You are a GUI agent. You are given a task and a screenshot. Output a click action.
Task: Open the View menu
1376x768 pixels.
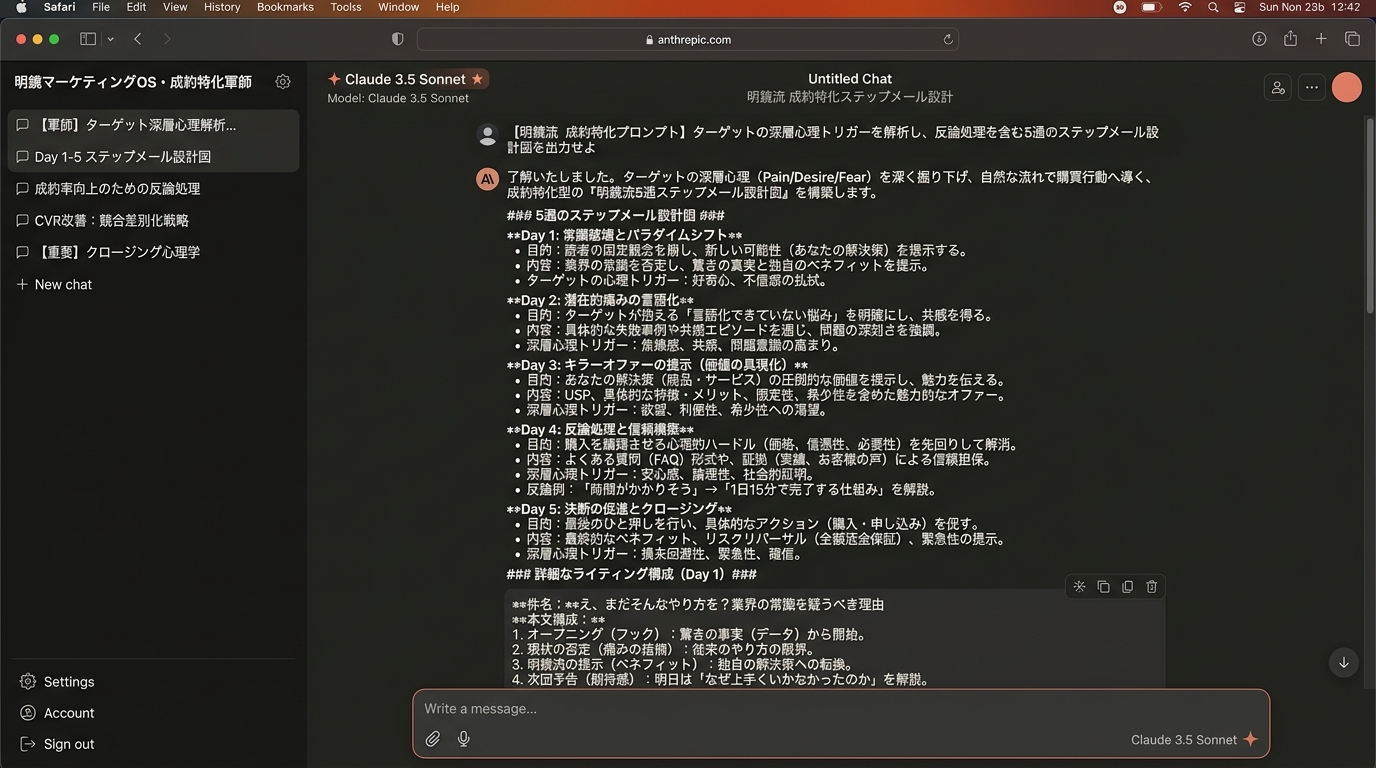point(175,7)
